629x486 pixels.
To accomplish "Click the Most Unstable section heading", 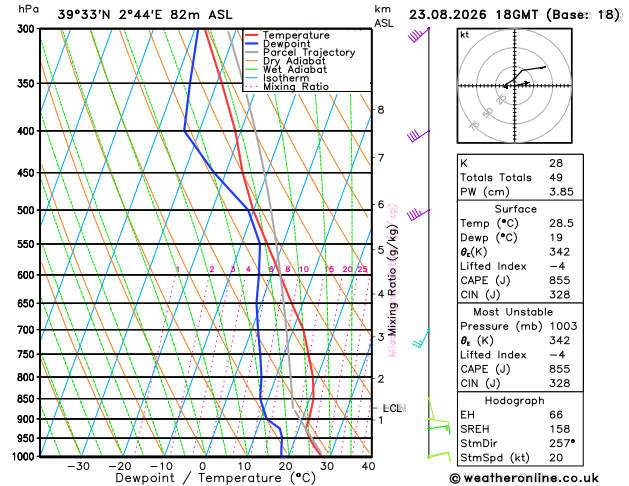I will 513,312.
